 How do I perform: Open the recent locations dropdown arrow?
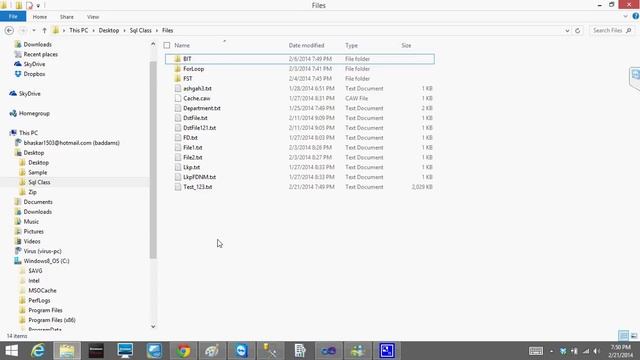click(x=34, y=31)
